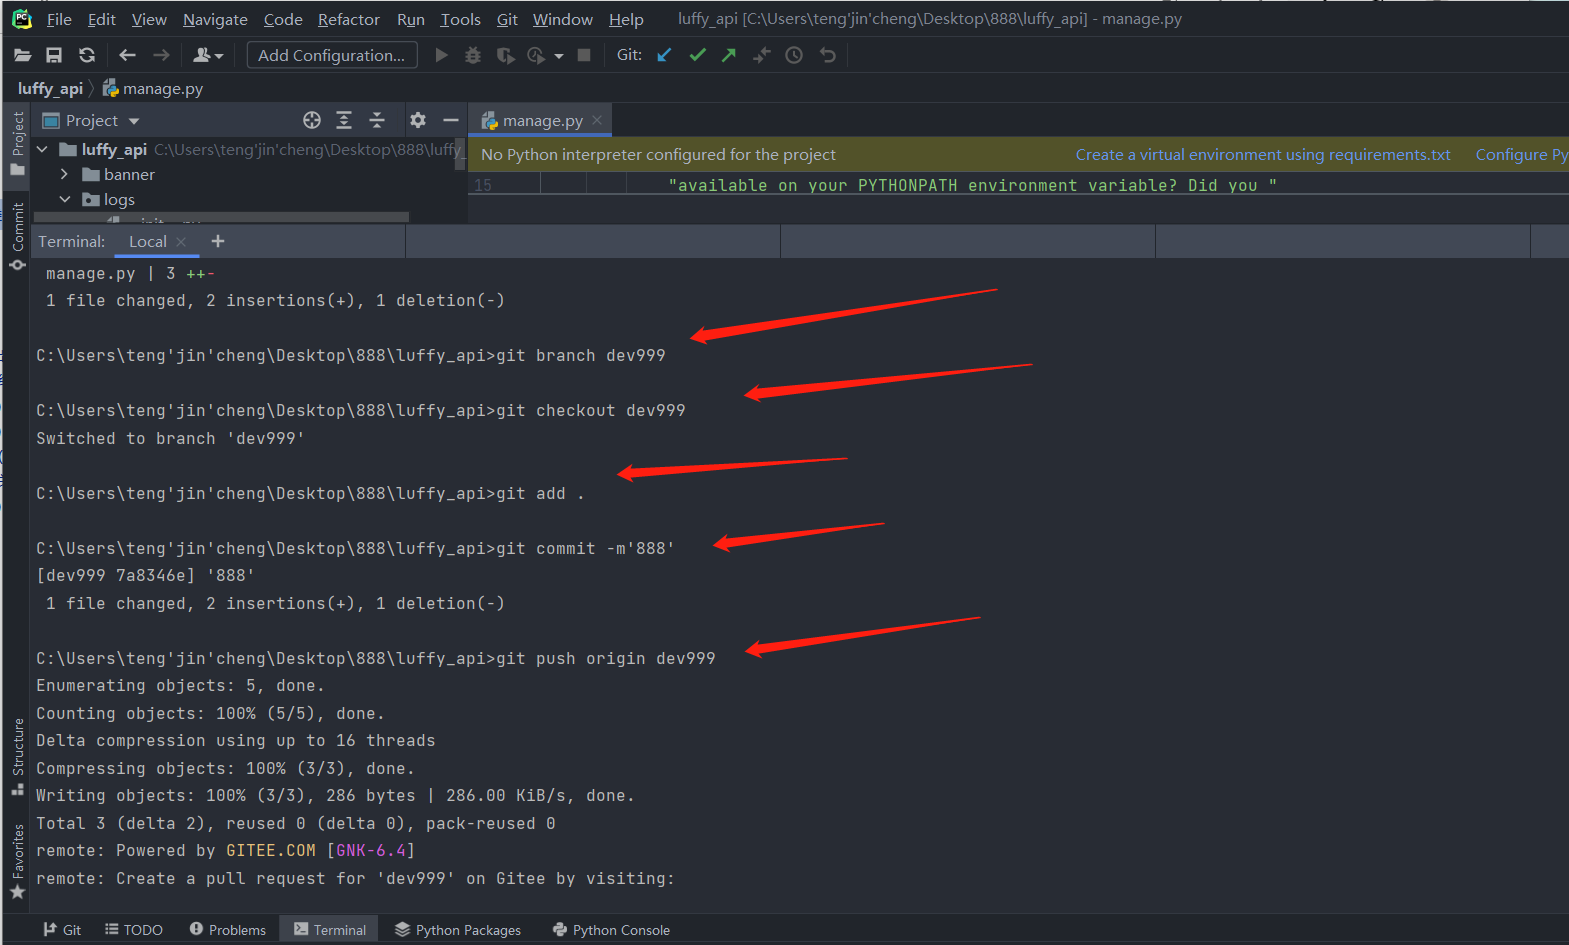Navigate forward with the right arrow icon

(161, 55)
